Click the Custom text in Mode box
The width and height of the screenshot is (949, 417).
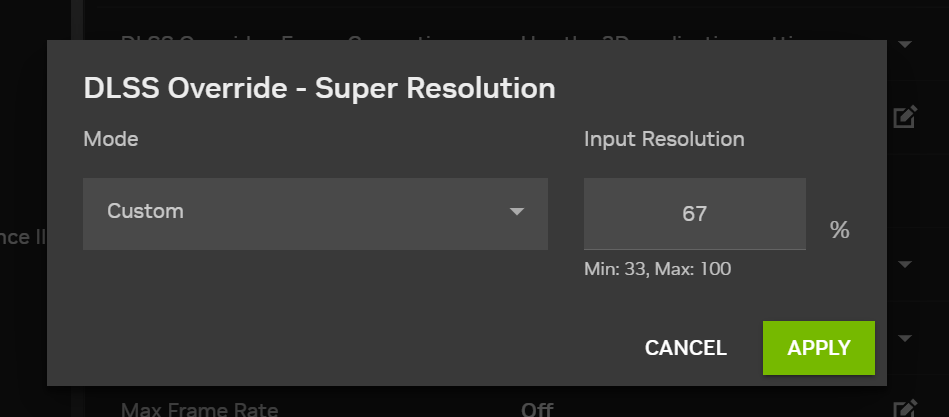(x=145, y=212)
